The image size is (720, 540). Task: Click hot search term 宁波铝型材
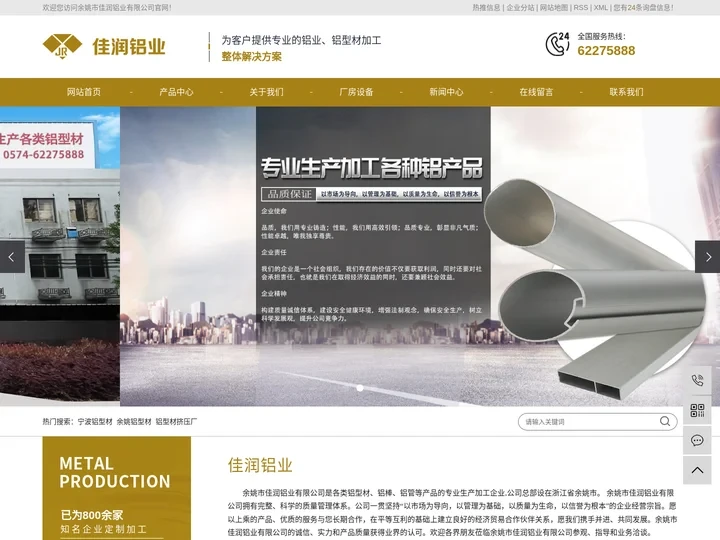(95, 421)
